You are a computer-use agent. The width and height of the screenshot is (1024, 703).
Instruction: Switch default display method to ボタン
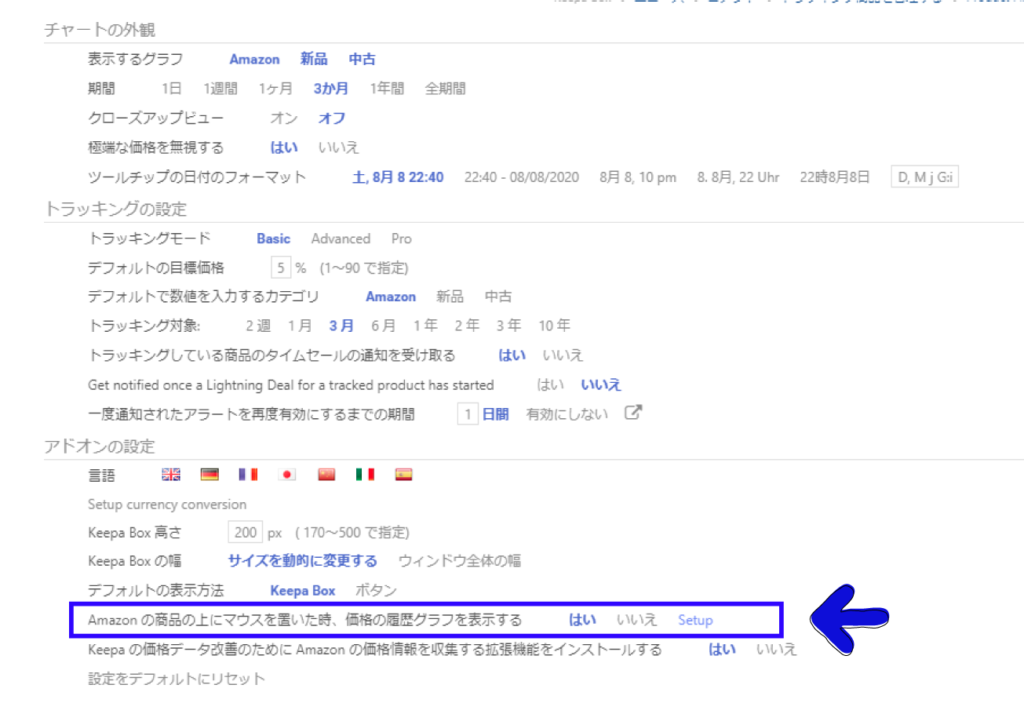point(376,590)
